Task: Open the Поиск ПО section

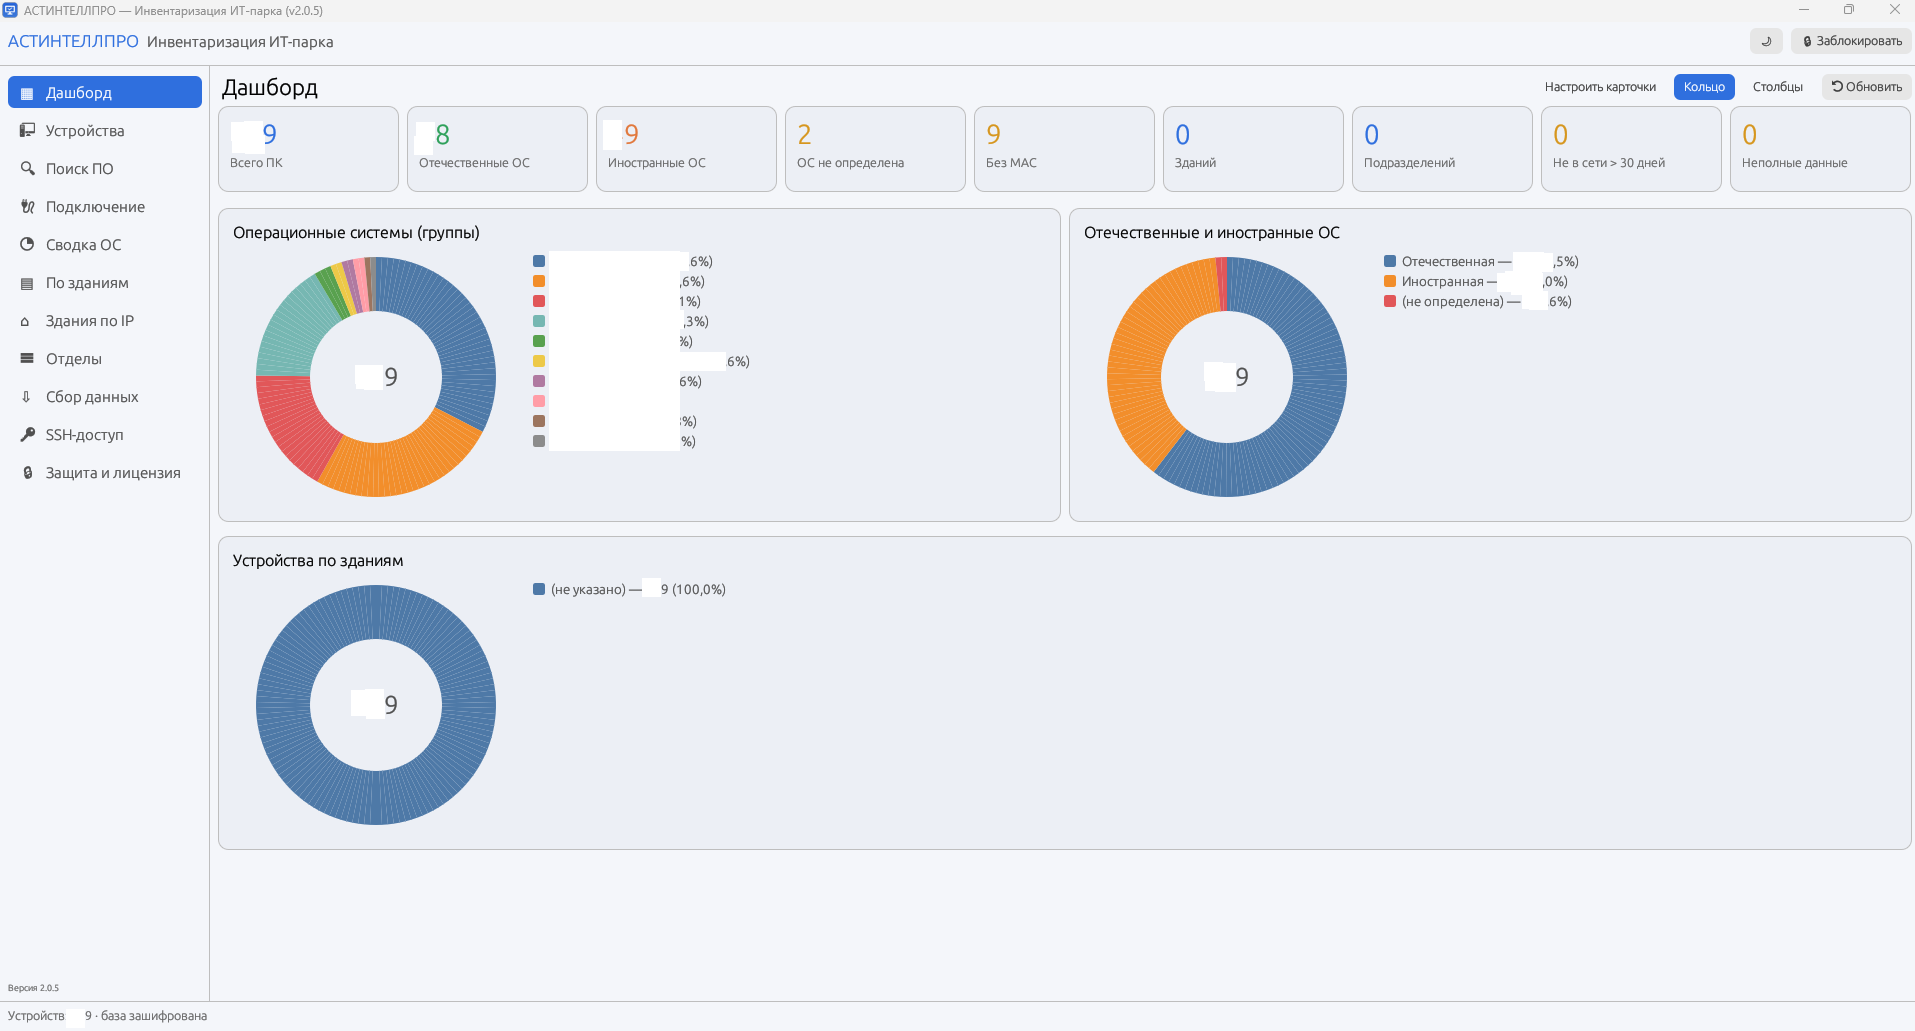Action: click(105, 169)
